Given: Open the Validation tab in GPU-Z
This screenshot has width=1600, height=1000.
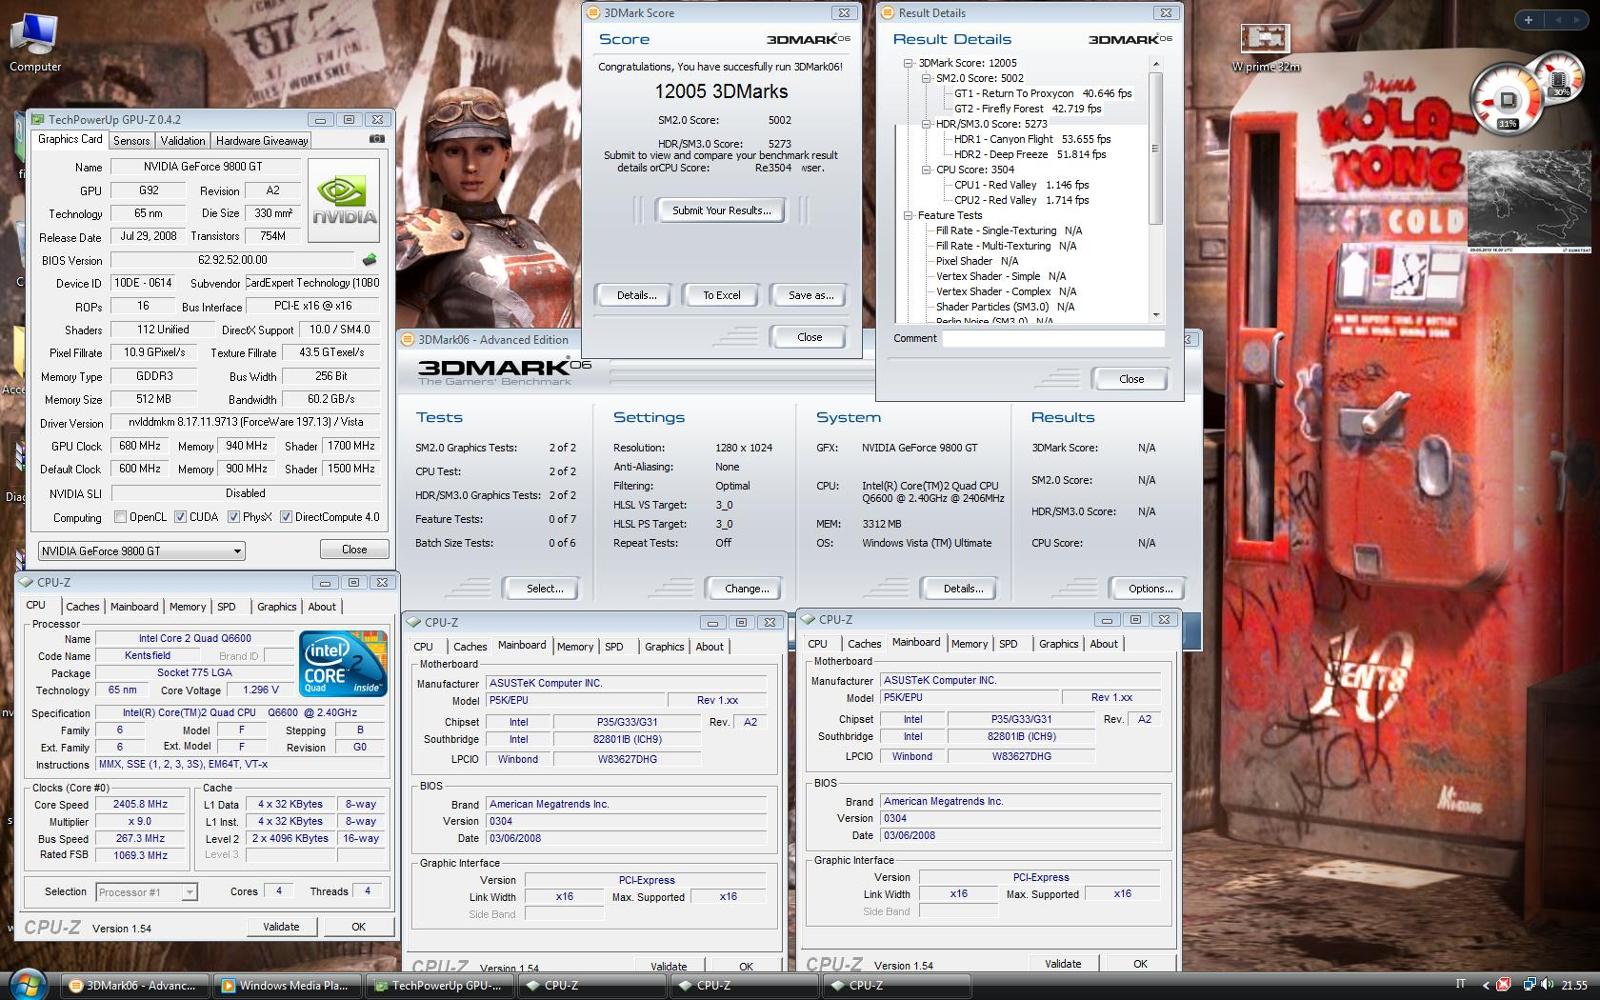Looking at the screenshot, I should coord(183,141).
